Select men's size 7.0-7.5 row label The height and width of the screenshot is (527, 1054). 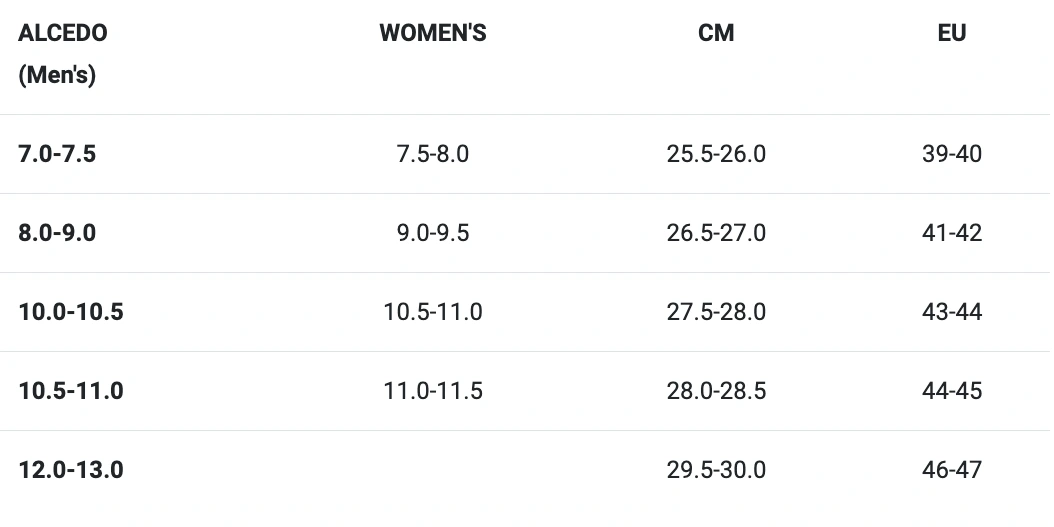tap(57, 154)
